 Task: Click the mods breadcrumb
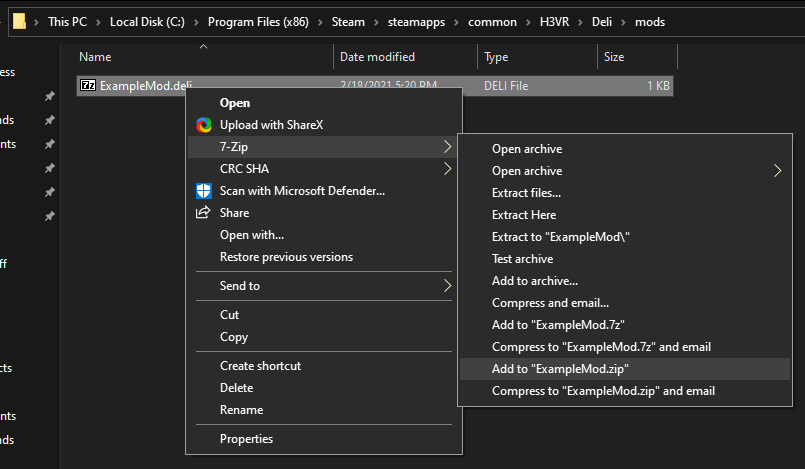pyautogui.click(x=650, y=22)
